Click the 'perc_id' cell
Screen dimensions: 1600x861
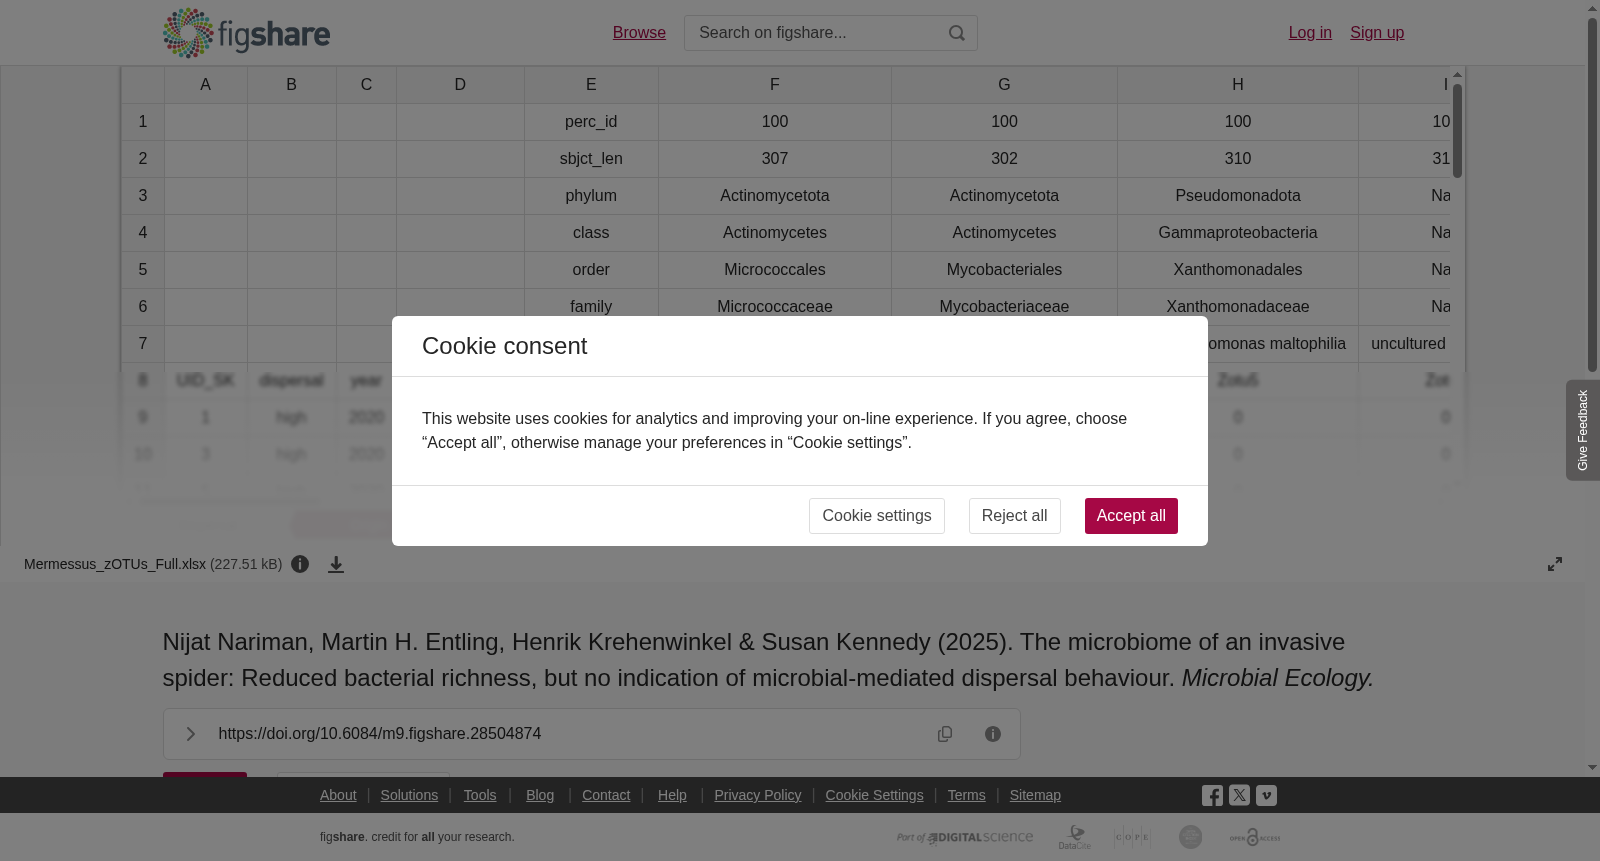coord(591,122)
